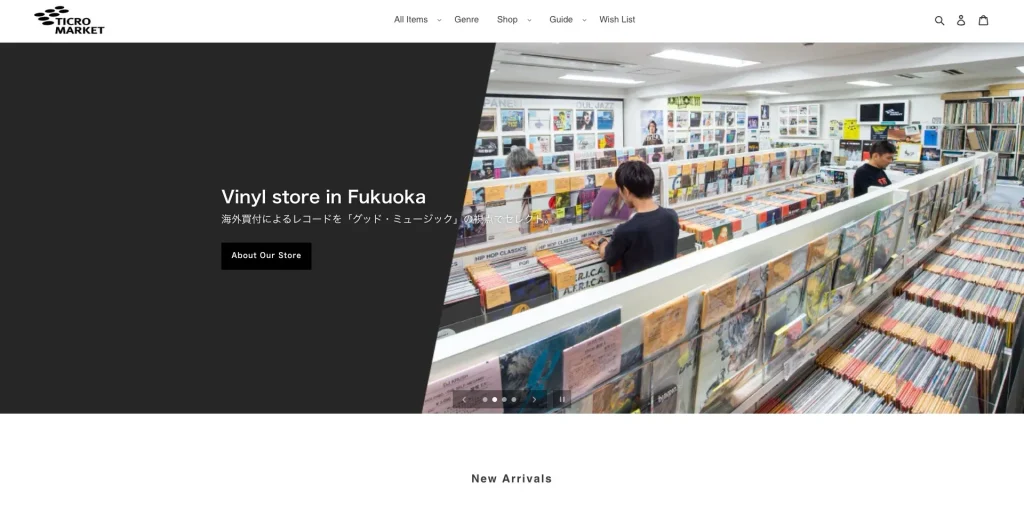The image size is (1024, 508).
Task: Expand the Guide dropdown menu
Action: click(x=568, y=20)
